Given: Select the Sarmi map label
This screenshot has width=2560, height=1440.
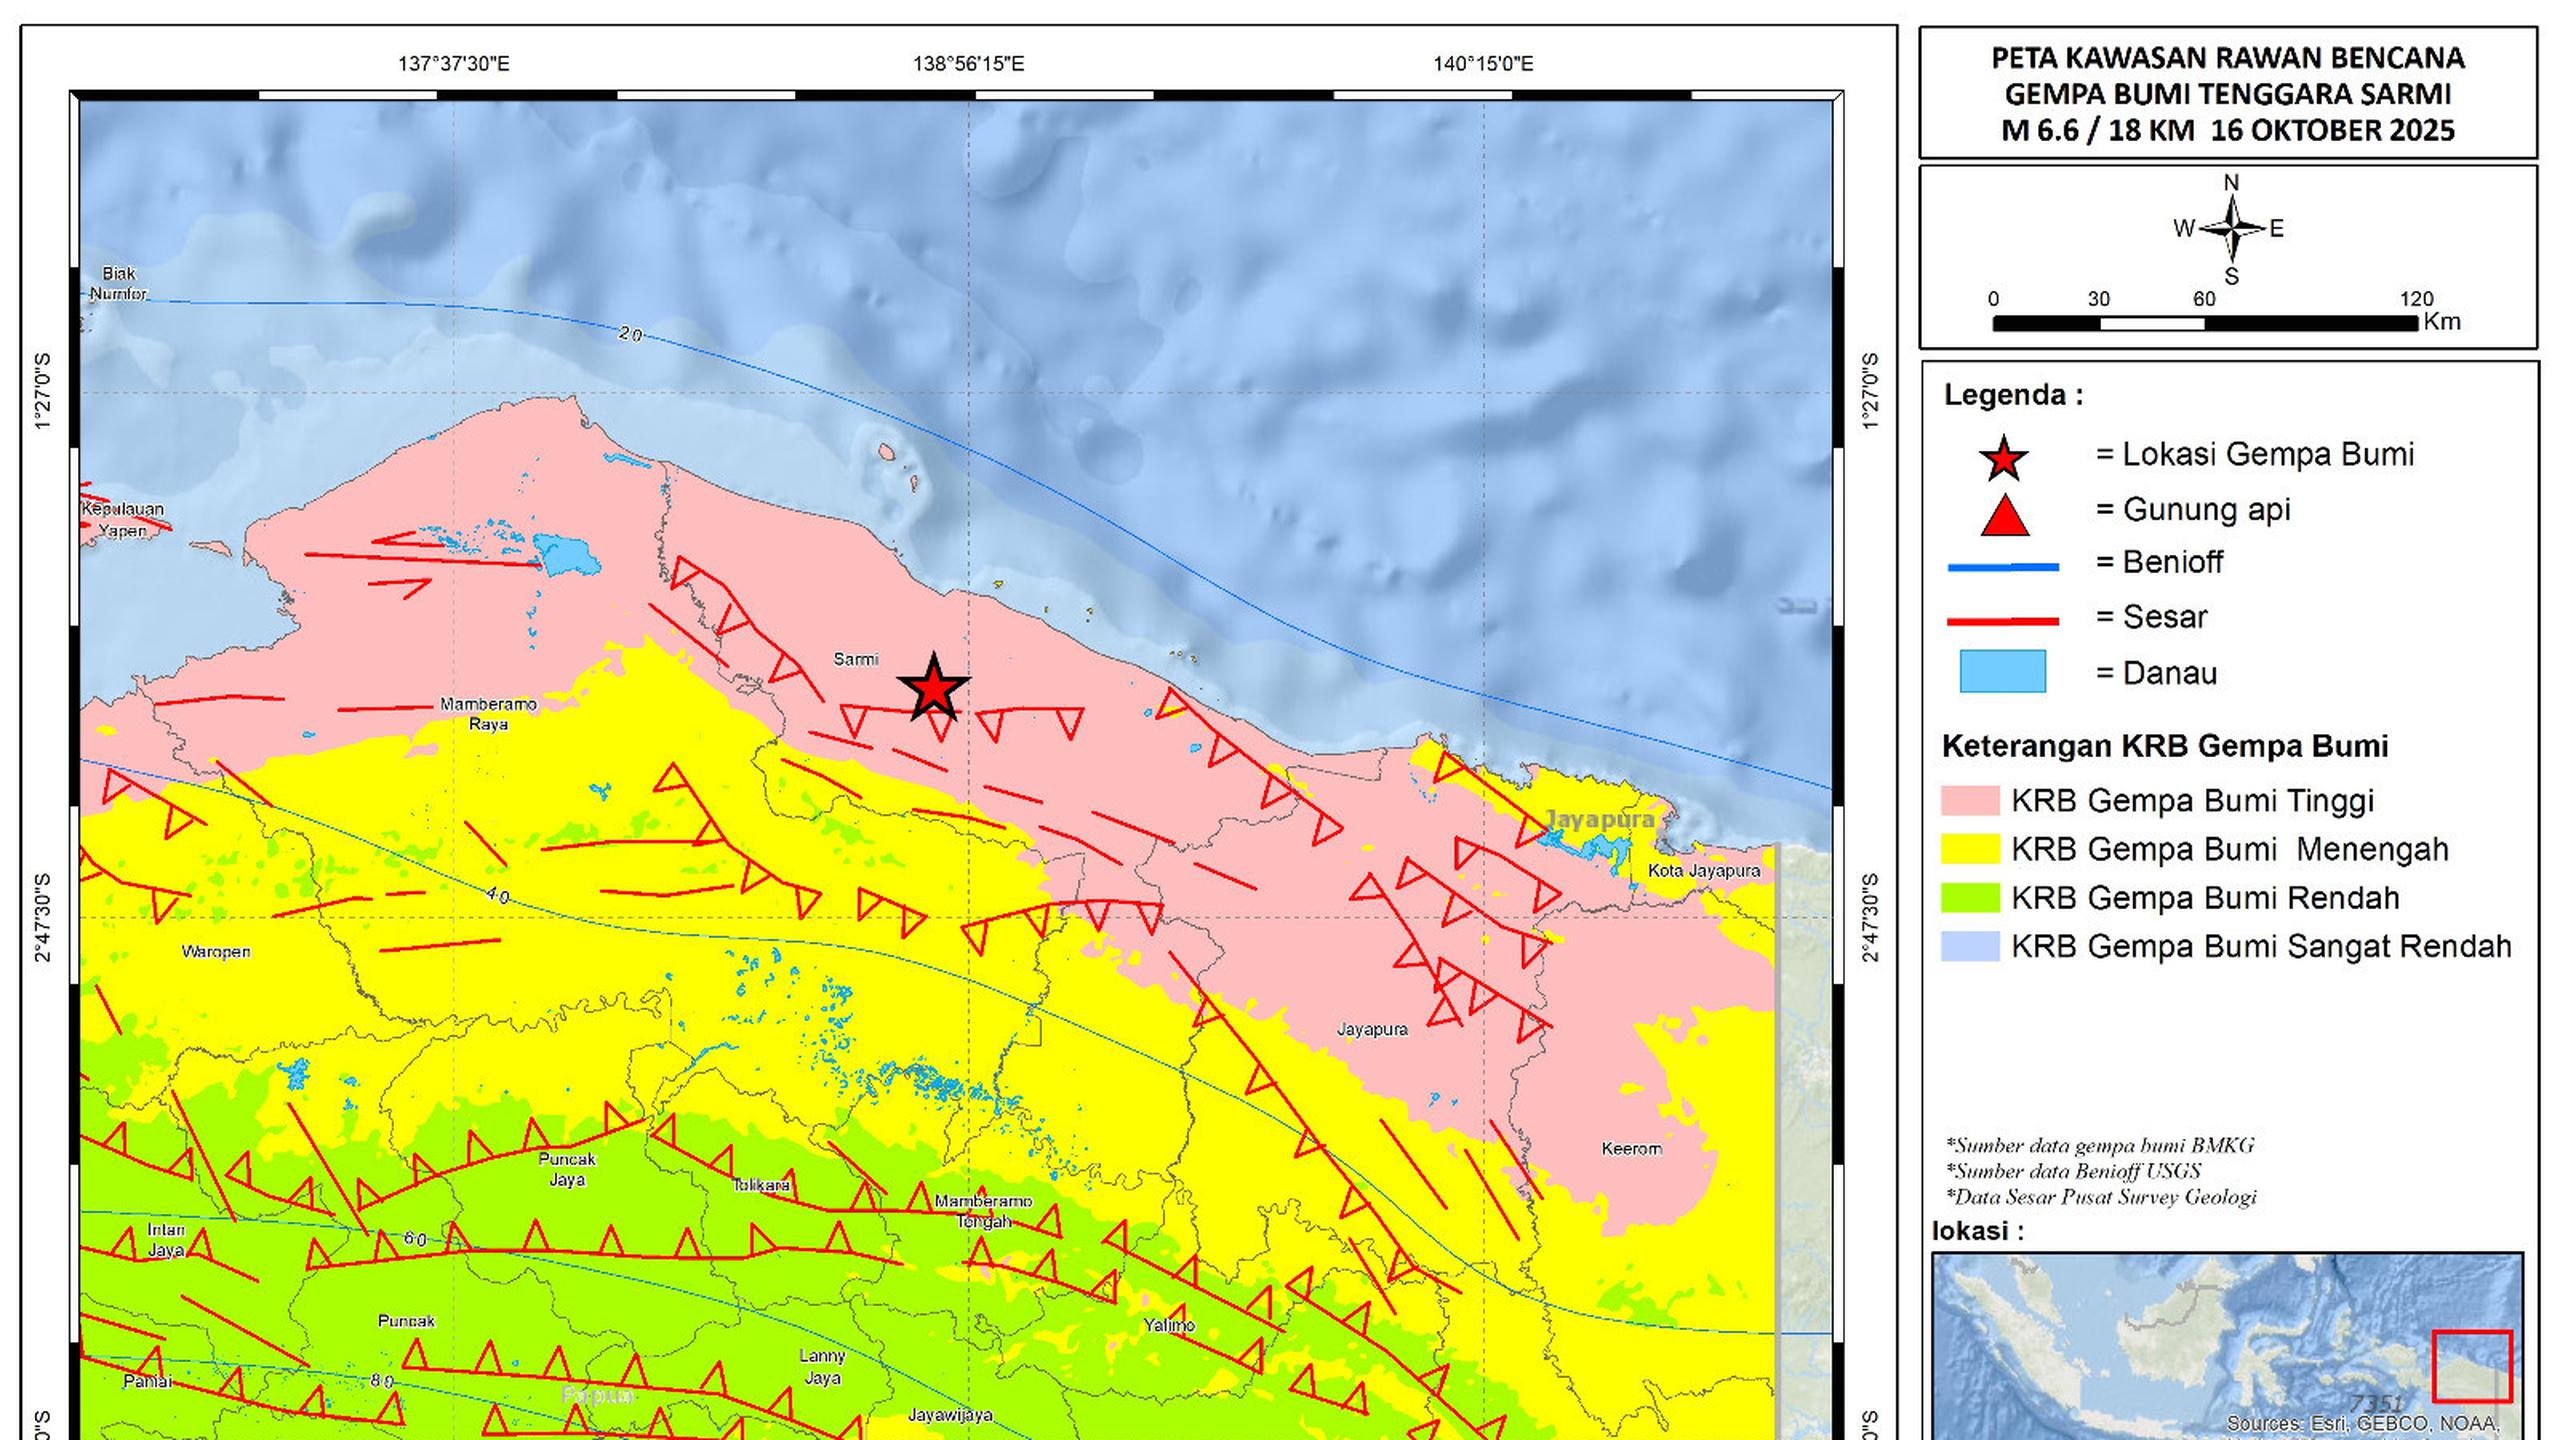Looking at the screenshot, I should (857, 659).
